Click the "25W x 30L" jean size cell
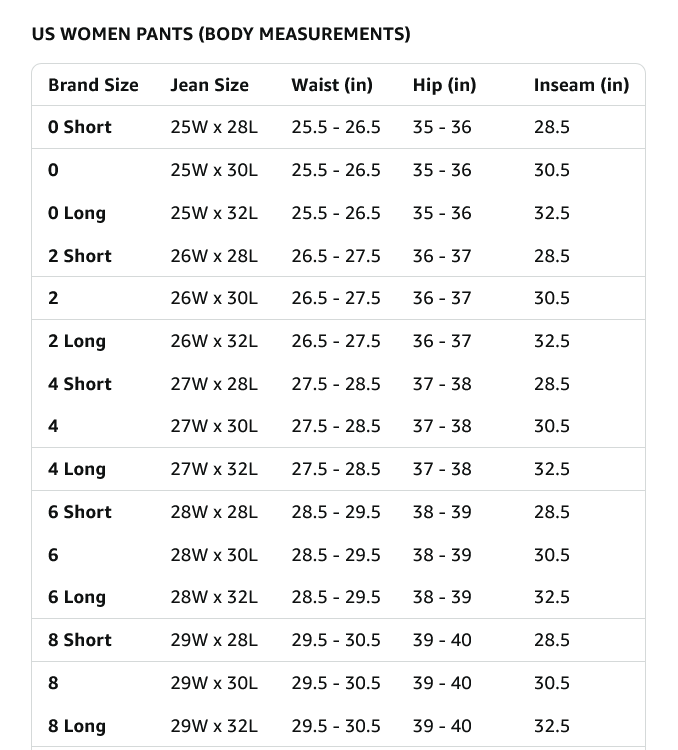Screen dimensions: 678x750 pos(214,170)
